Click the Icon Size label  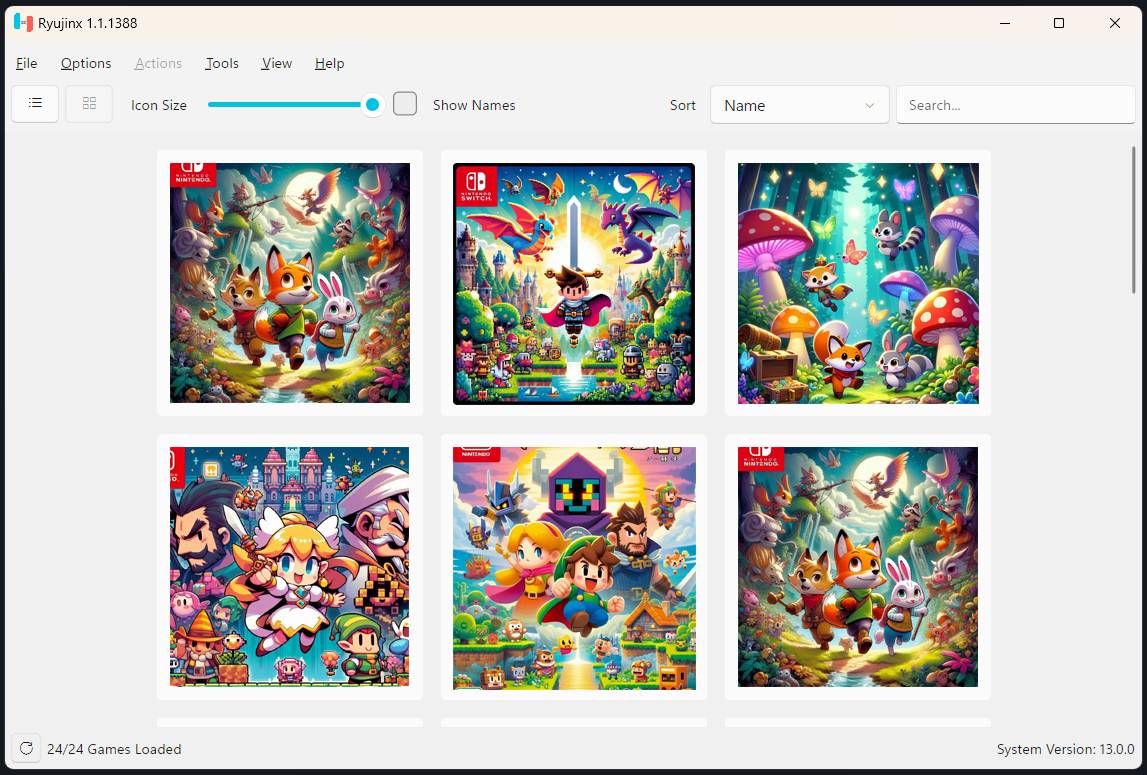tap(159, 105)
